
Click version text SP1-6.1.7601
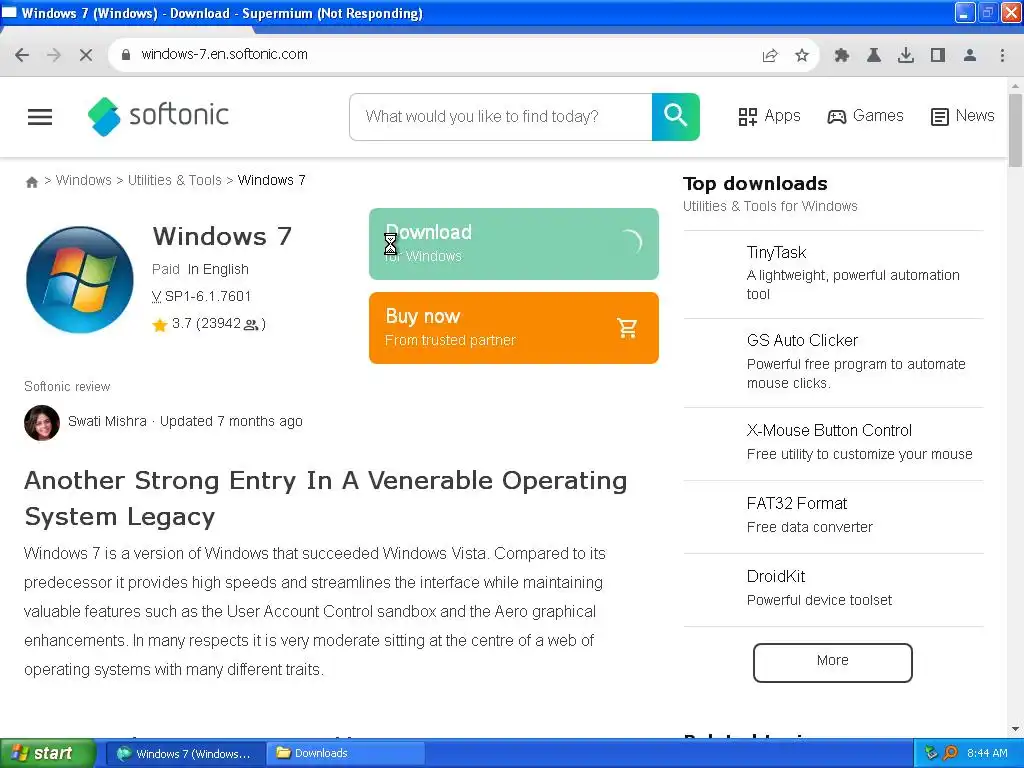[x=208, y=296]
